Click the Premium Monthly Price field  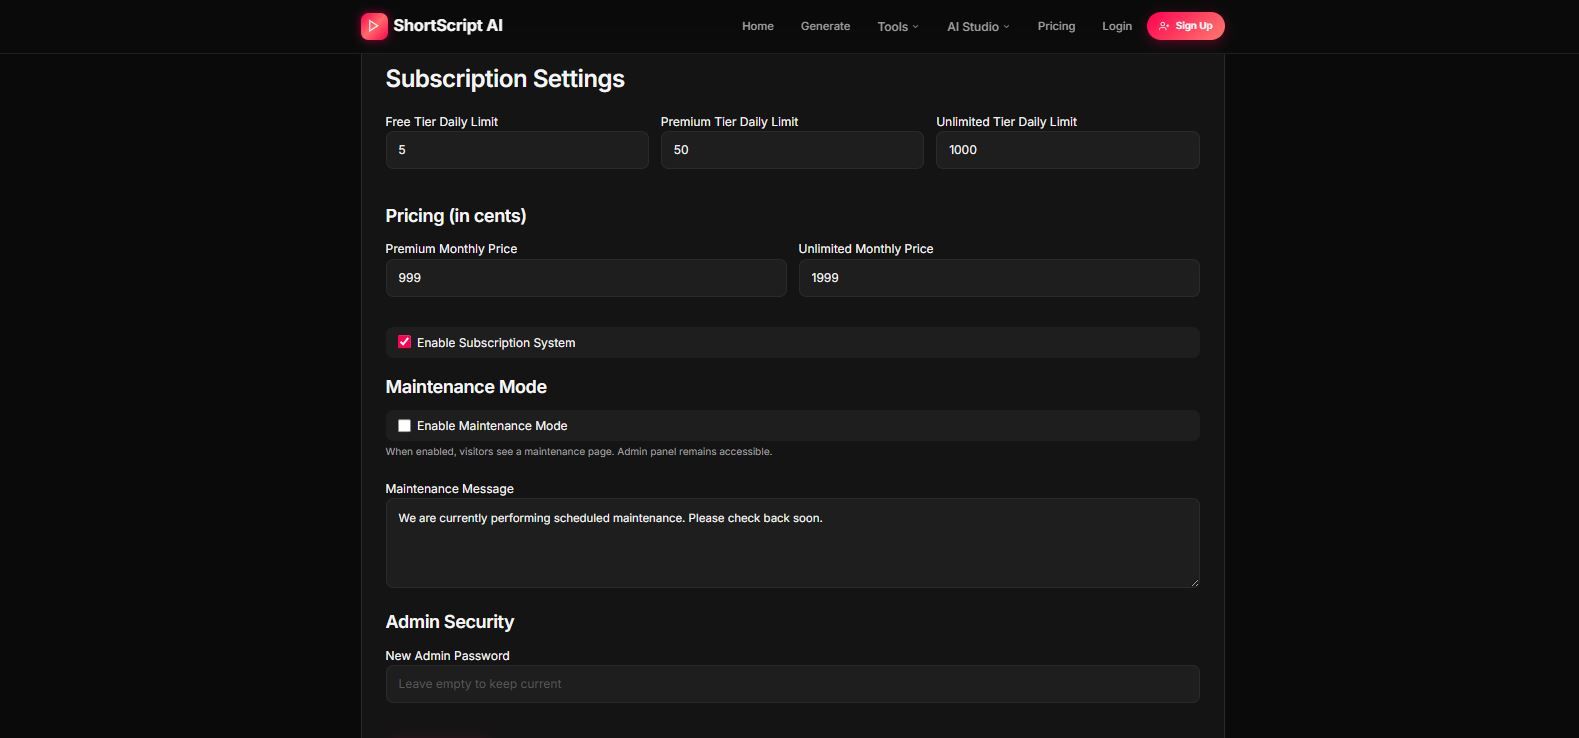pyautogui.click(x=585, y=278)
